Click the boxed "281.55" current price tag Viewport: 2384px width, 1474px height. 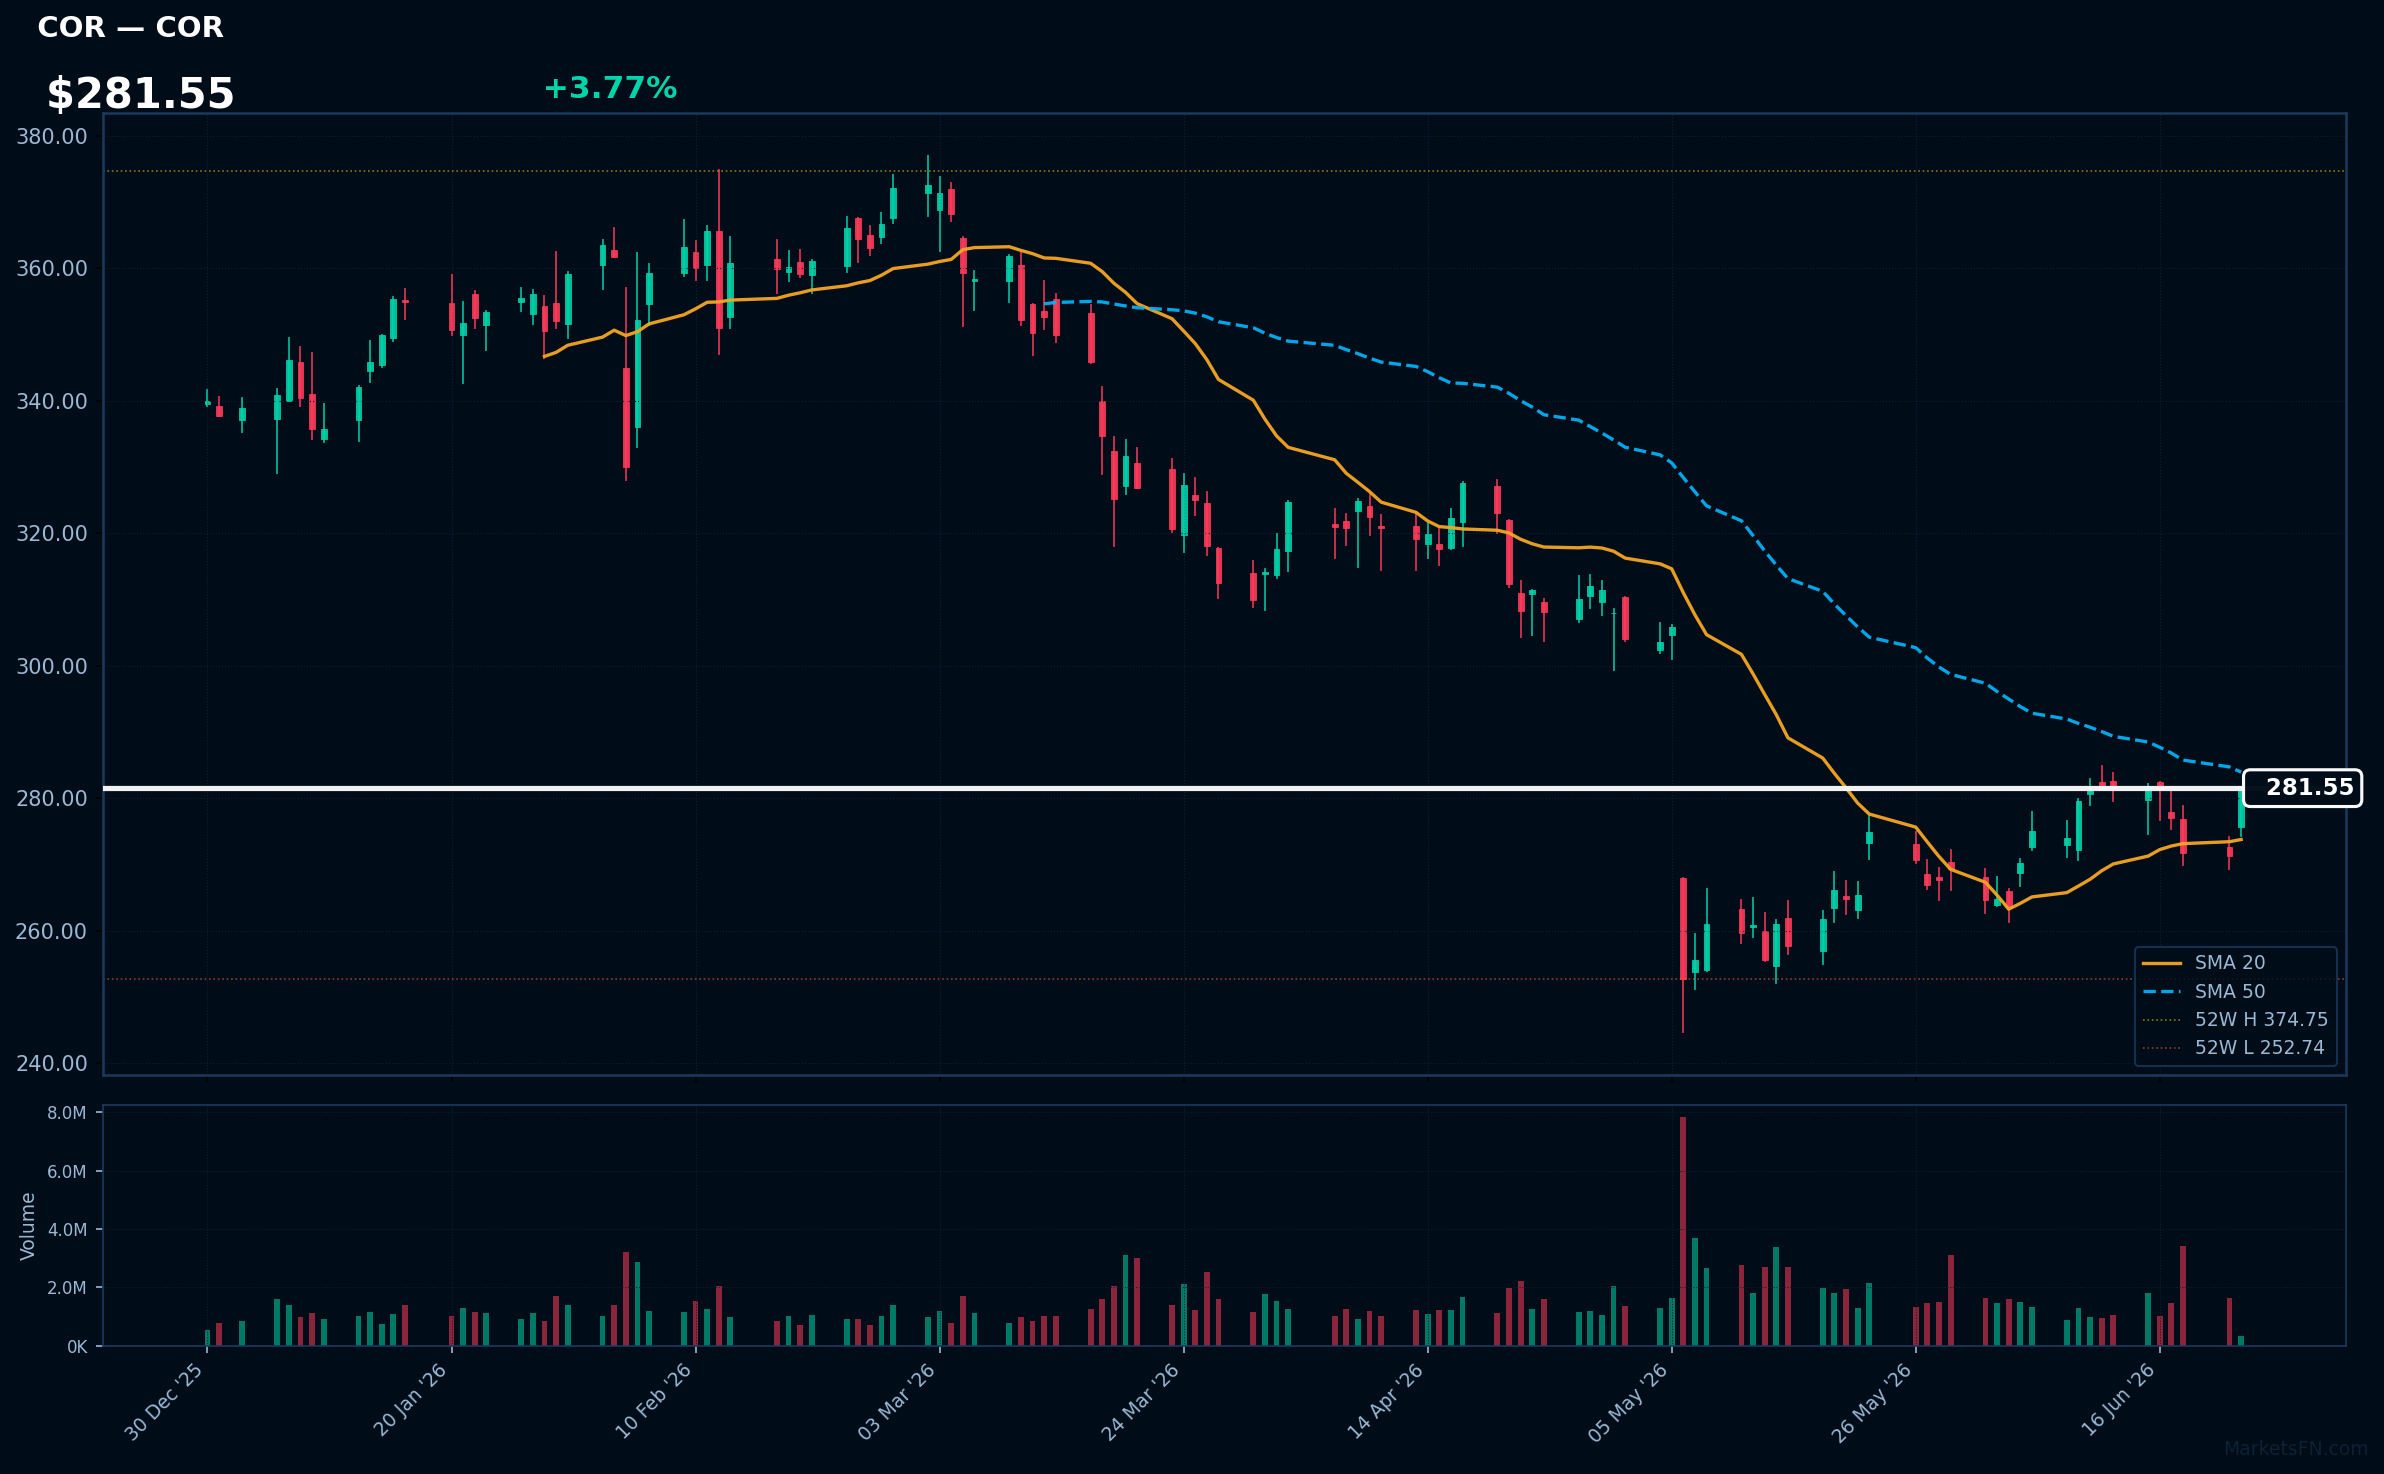click(2303, 788)
